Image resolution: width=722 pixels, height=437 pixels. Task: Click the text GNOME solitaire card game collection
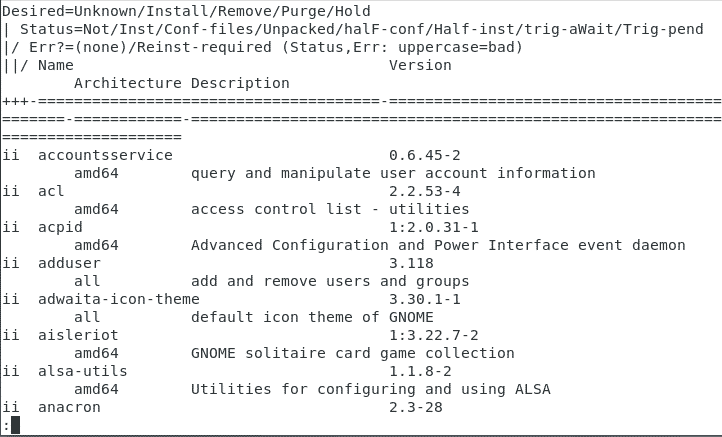[x=352, y=353]
